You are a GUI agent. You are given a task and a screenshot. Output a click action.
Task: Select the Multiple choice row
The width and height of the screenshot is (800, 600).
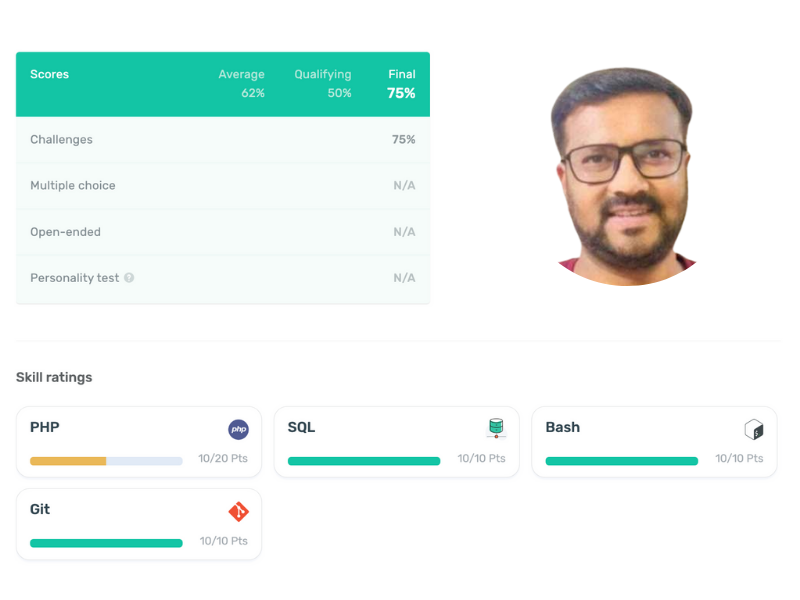pyautogui.click(x=223, y=186)
